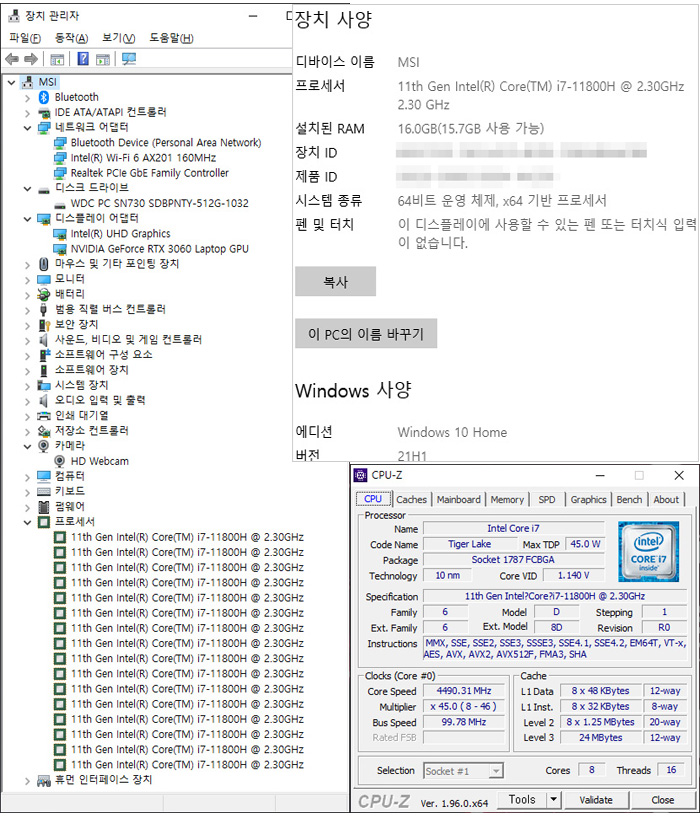Click the Device Manager title bar icon
Screen dimensions: 700x817
click(14, 16)
